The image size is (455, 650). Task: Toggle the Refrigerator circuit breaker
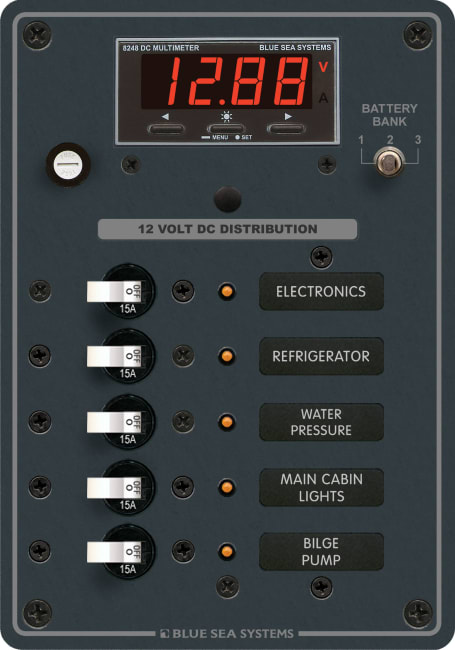[x=114, y=356]
